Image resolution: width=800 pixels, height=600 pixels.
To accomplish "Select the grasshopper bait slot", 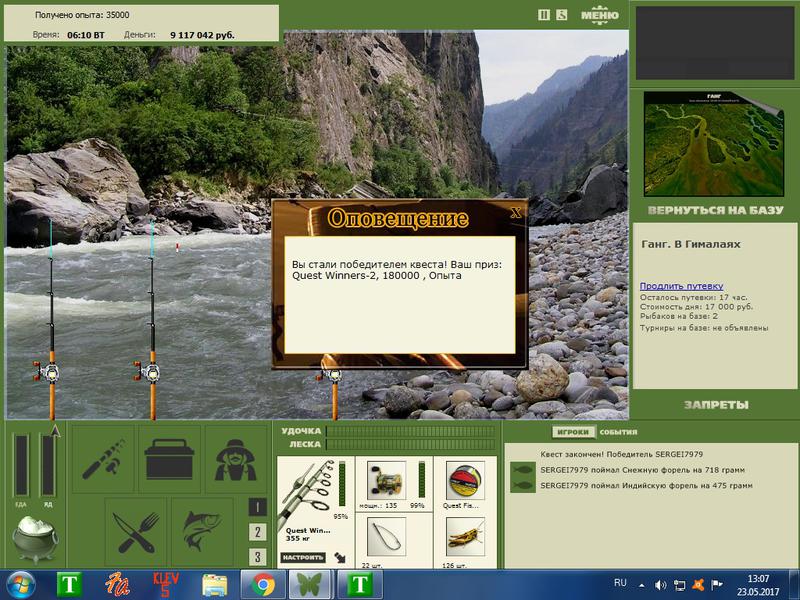I will click(x=465, y=537).
